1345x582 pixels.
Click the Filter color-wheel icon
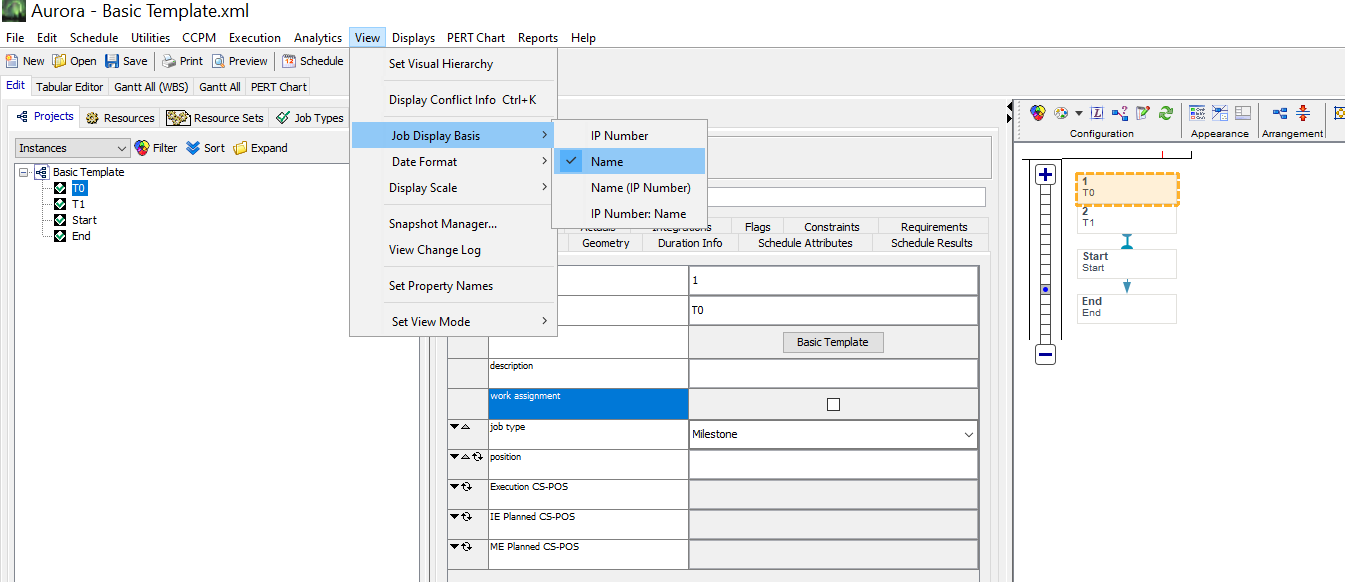point(142,148)
